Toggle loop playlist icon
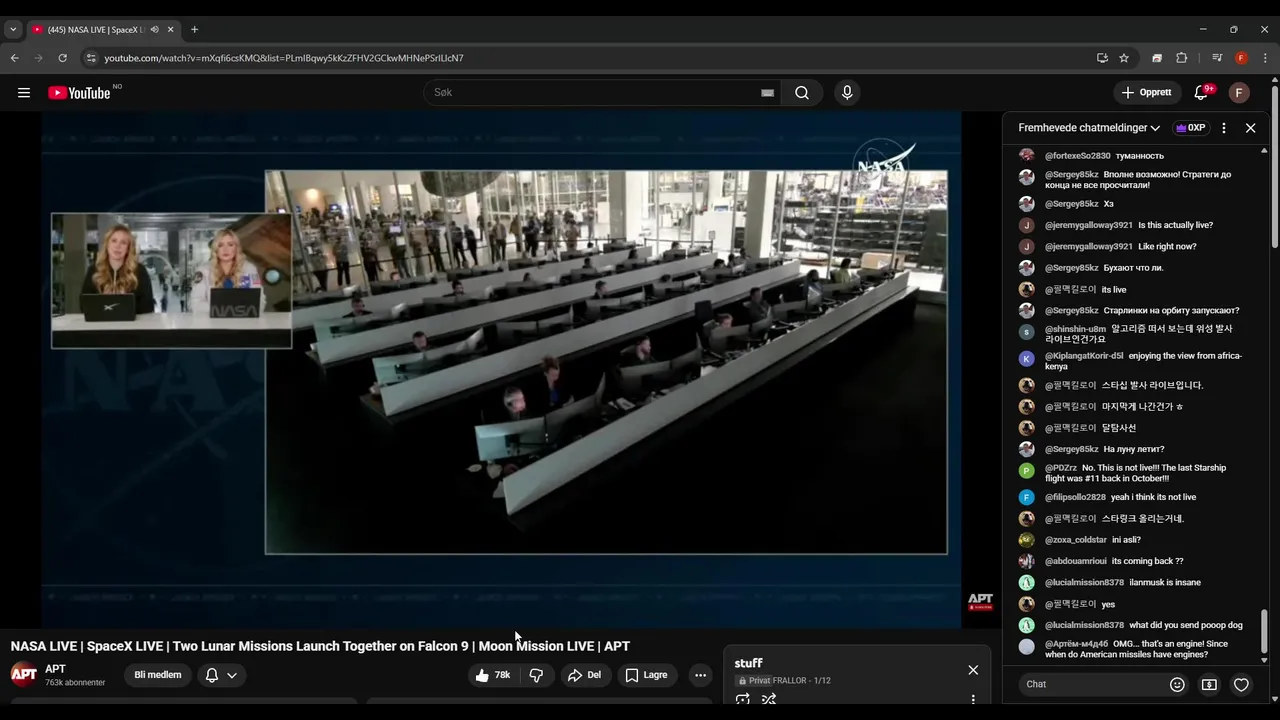Image resolution: width=1280 pixels, height=720 pixels. tap(743, 700)
